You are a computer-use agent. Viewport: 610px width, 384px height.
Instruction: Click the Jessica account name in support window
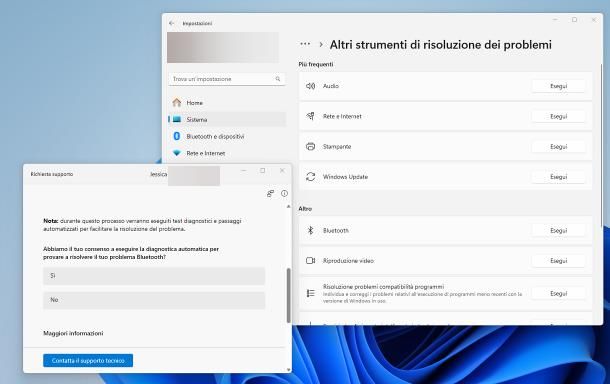[158, 174]
